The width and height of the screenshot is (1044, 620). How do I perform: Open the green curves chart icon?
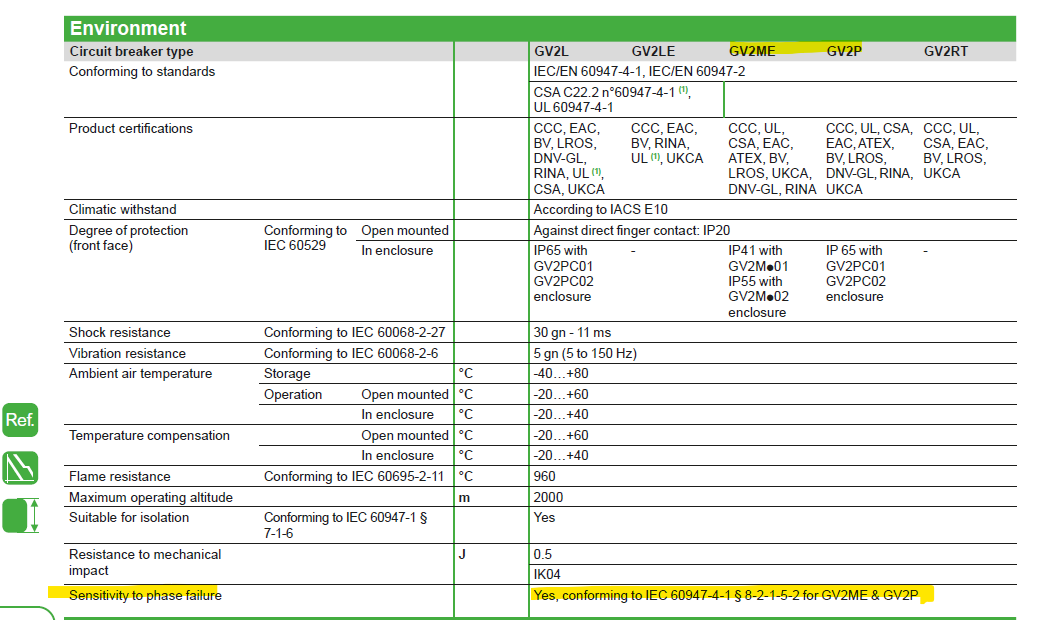20,467
